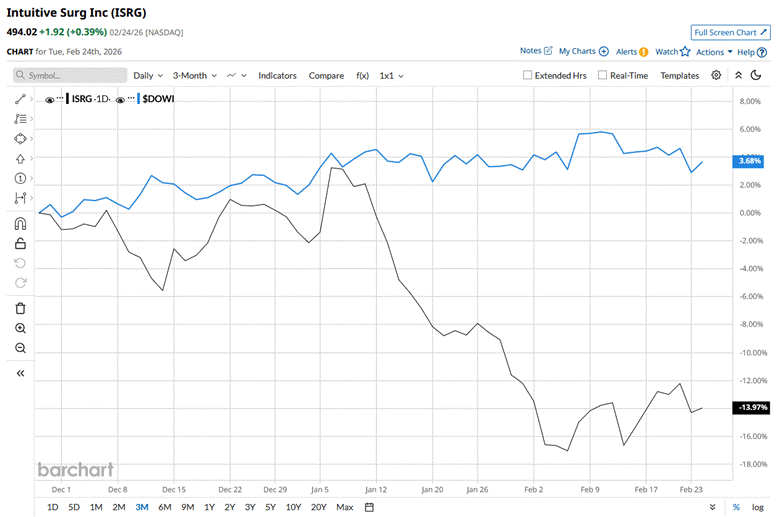Select the 1Y range tab
Viewport: 780px width, 517px height.
[209, 507]
